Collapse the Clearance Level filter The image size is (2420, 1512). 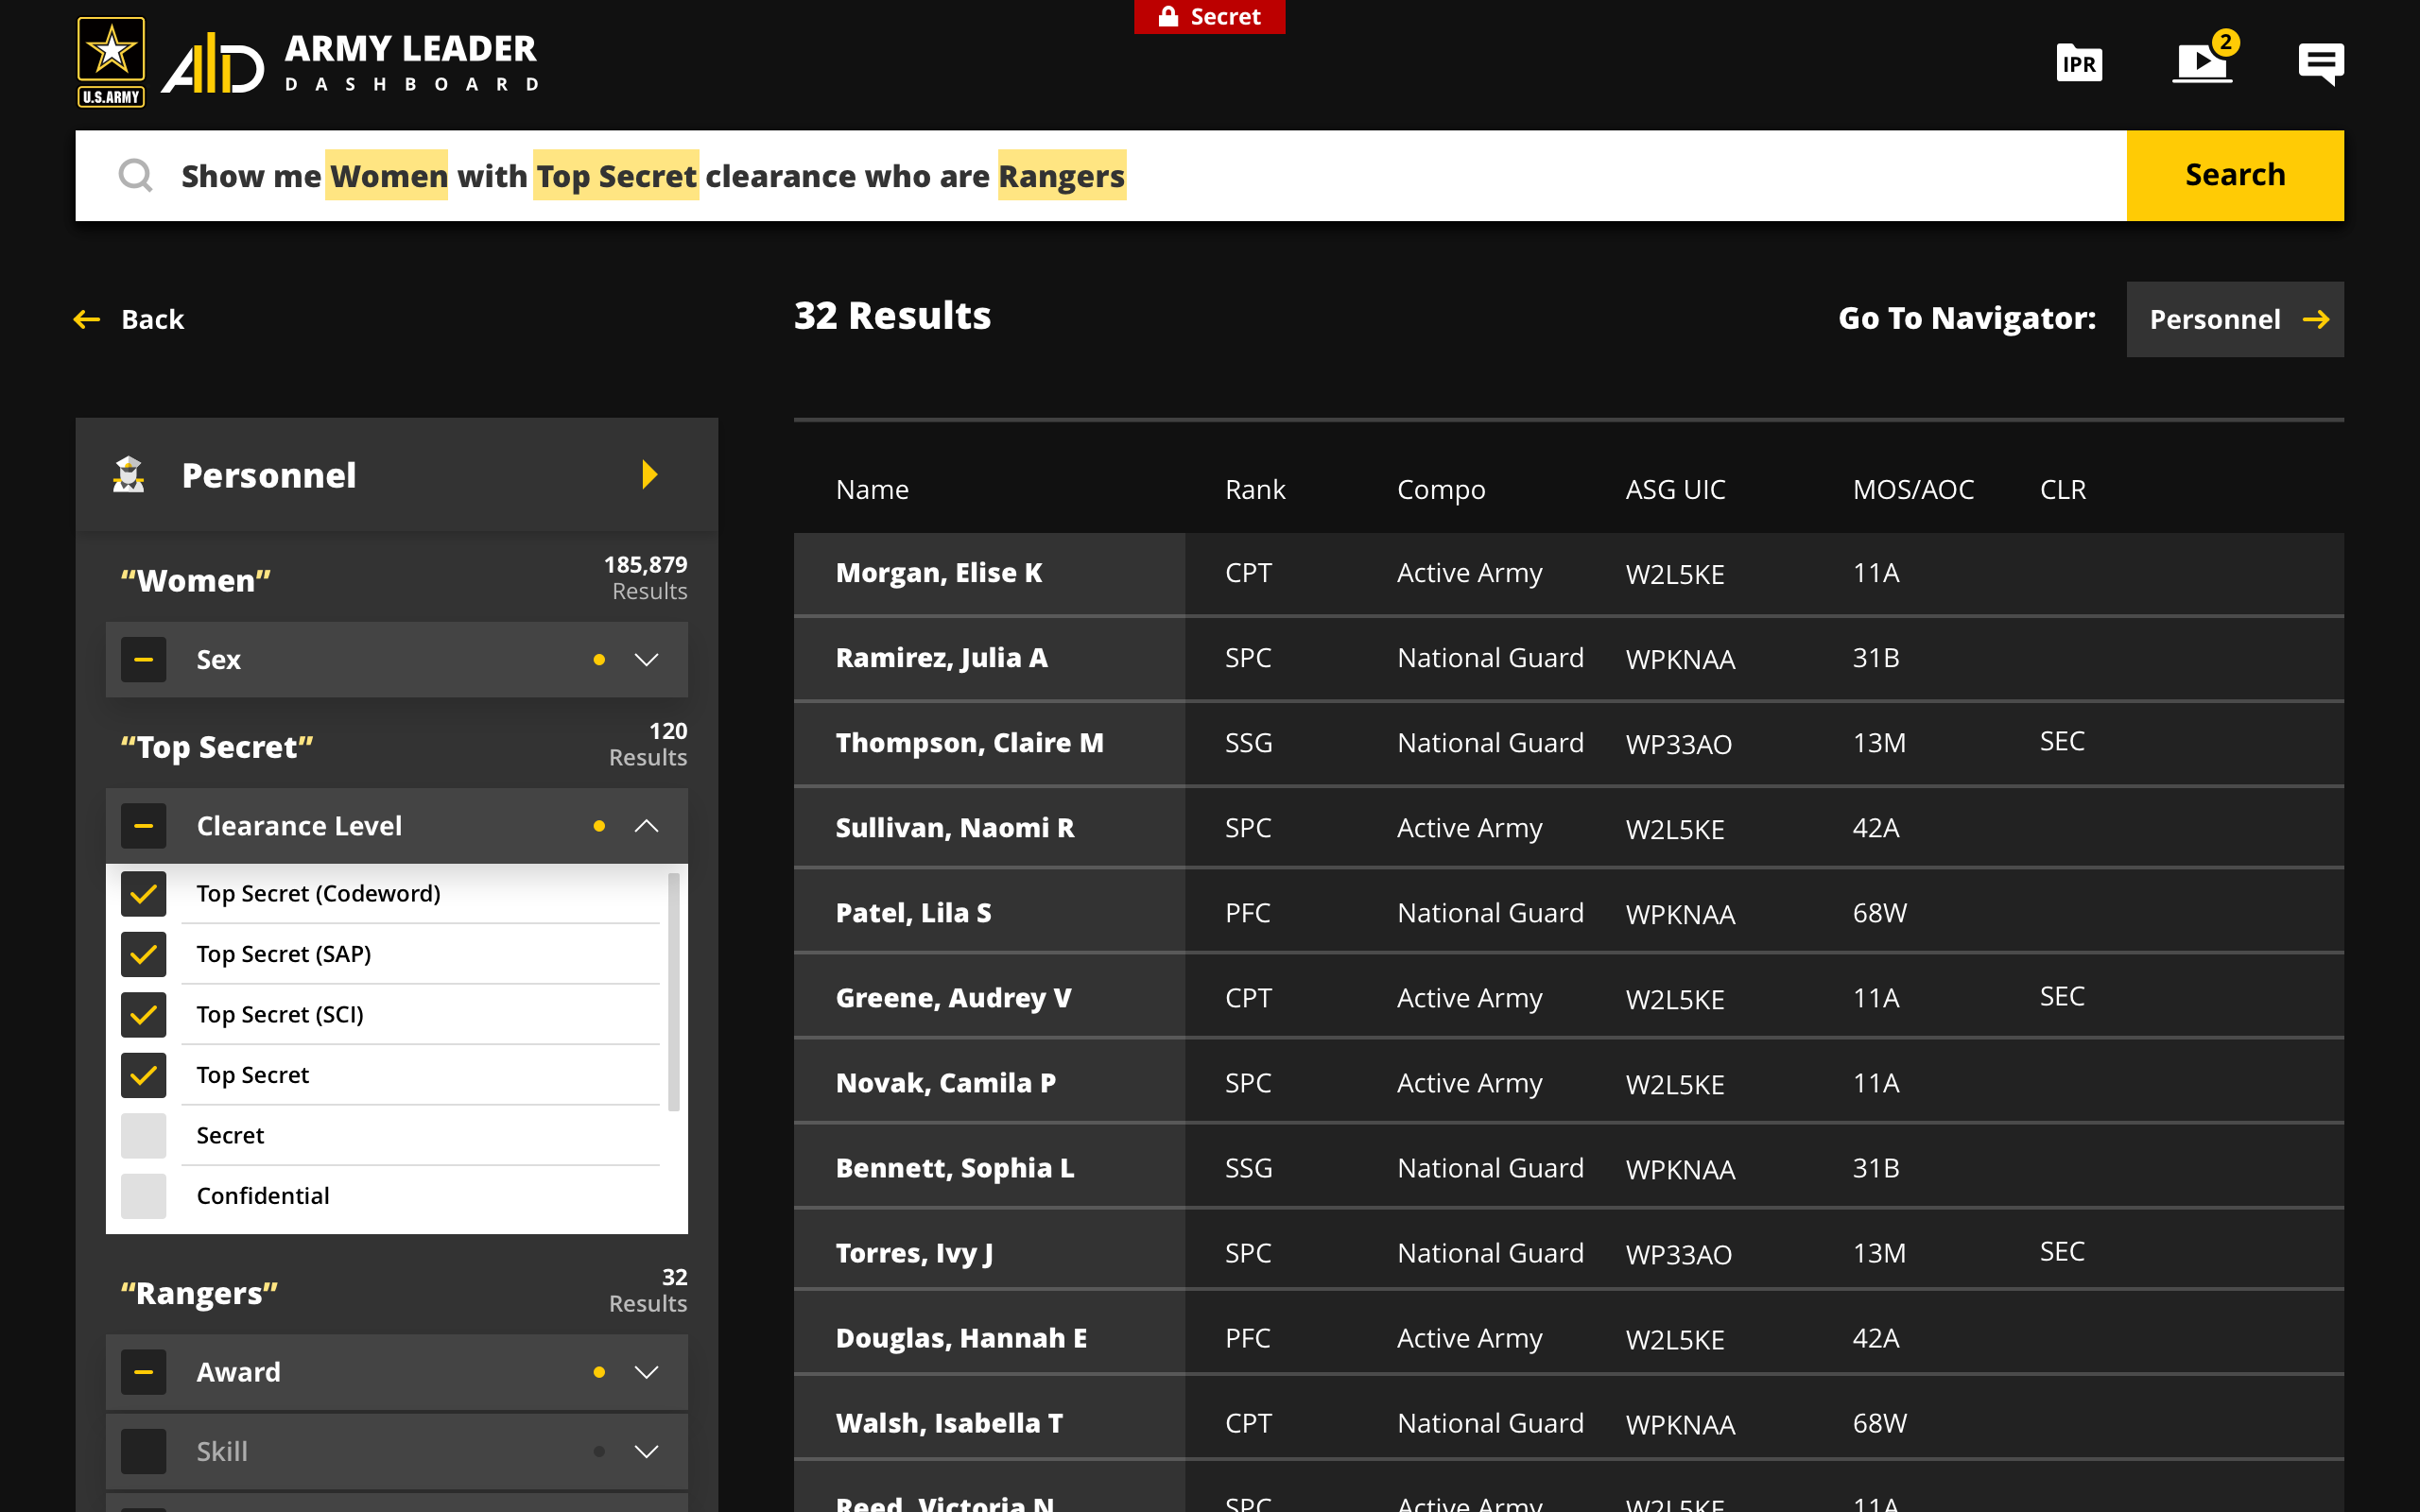tap(647, 826)
